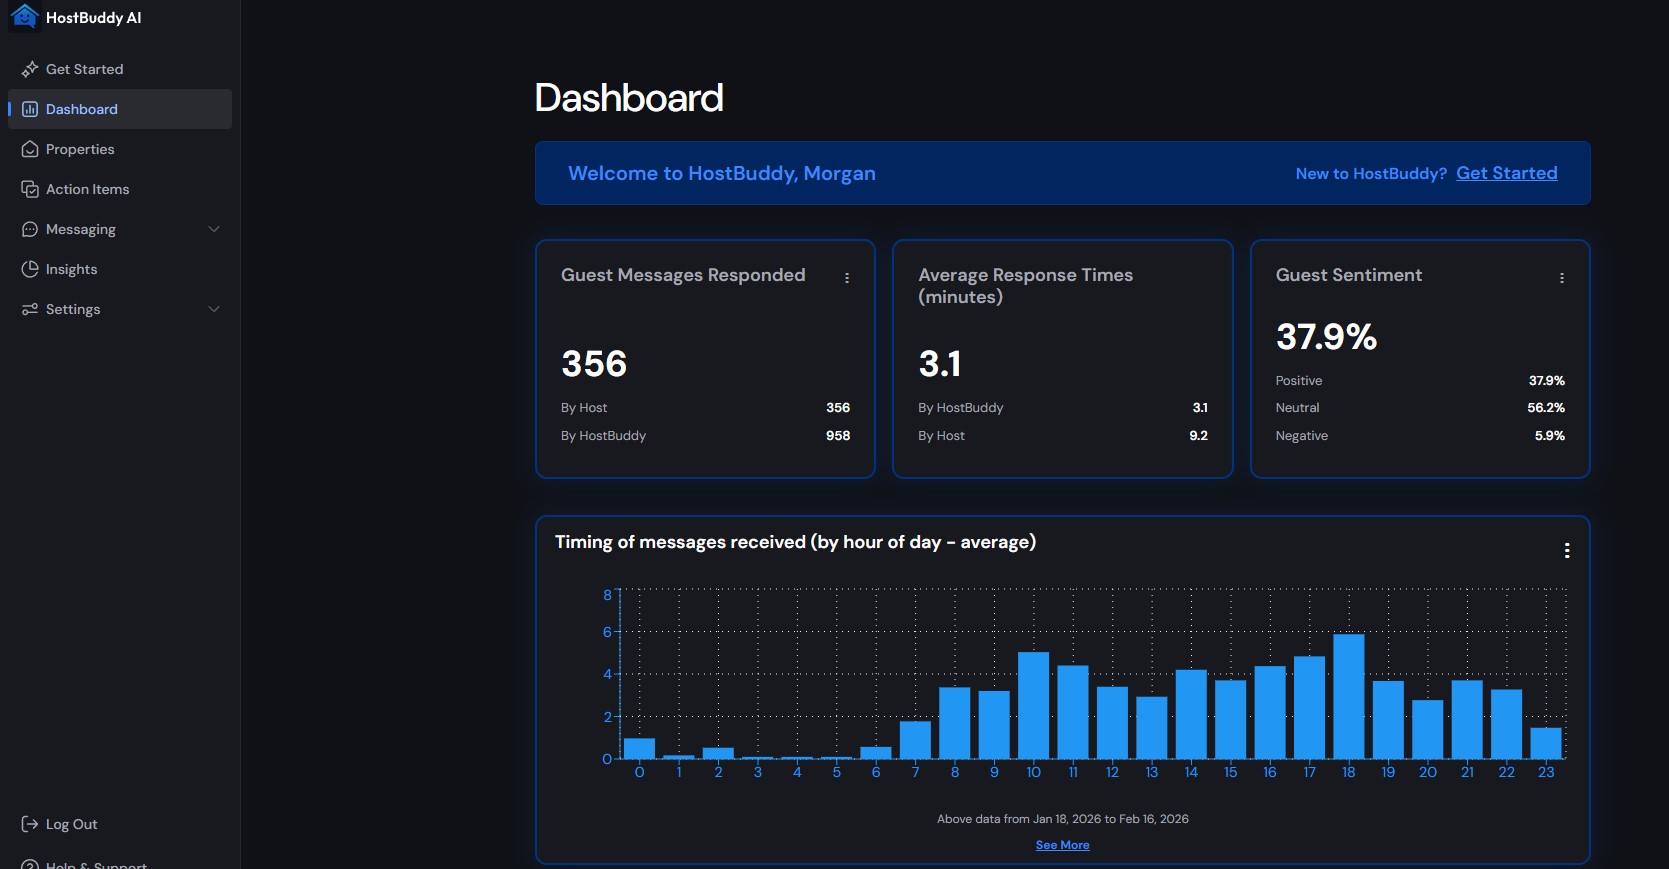The image size is (1669, 869).
Task: Click the large 356 headline number
Action: (594, 364)
